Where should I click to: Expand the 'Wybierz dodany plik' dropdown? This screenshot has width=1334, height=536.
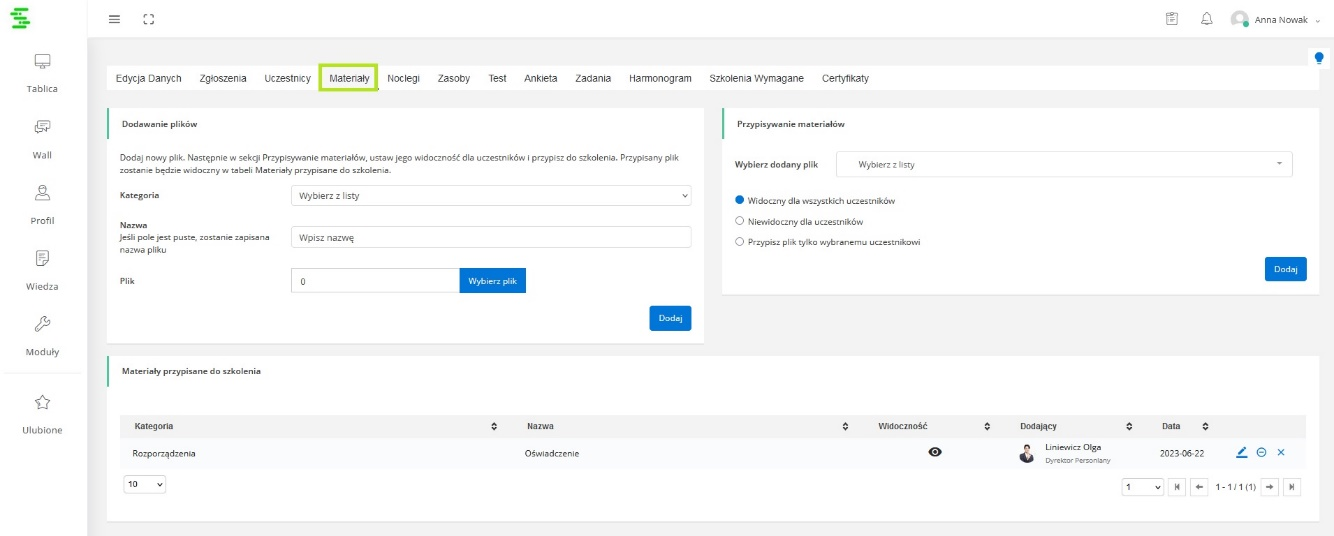coord(1063,164)
